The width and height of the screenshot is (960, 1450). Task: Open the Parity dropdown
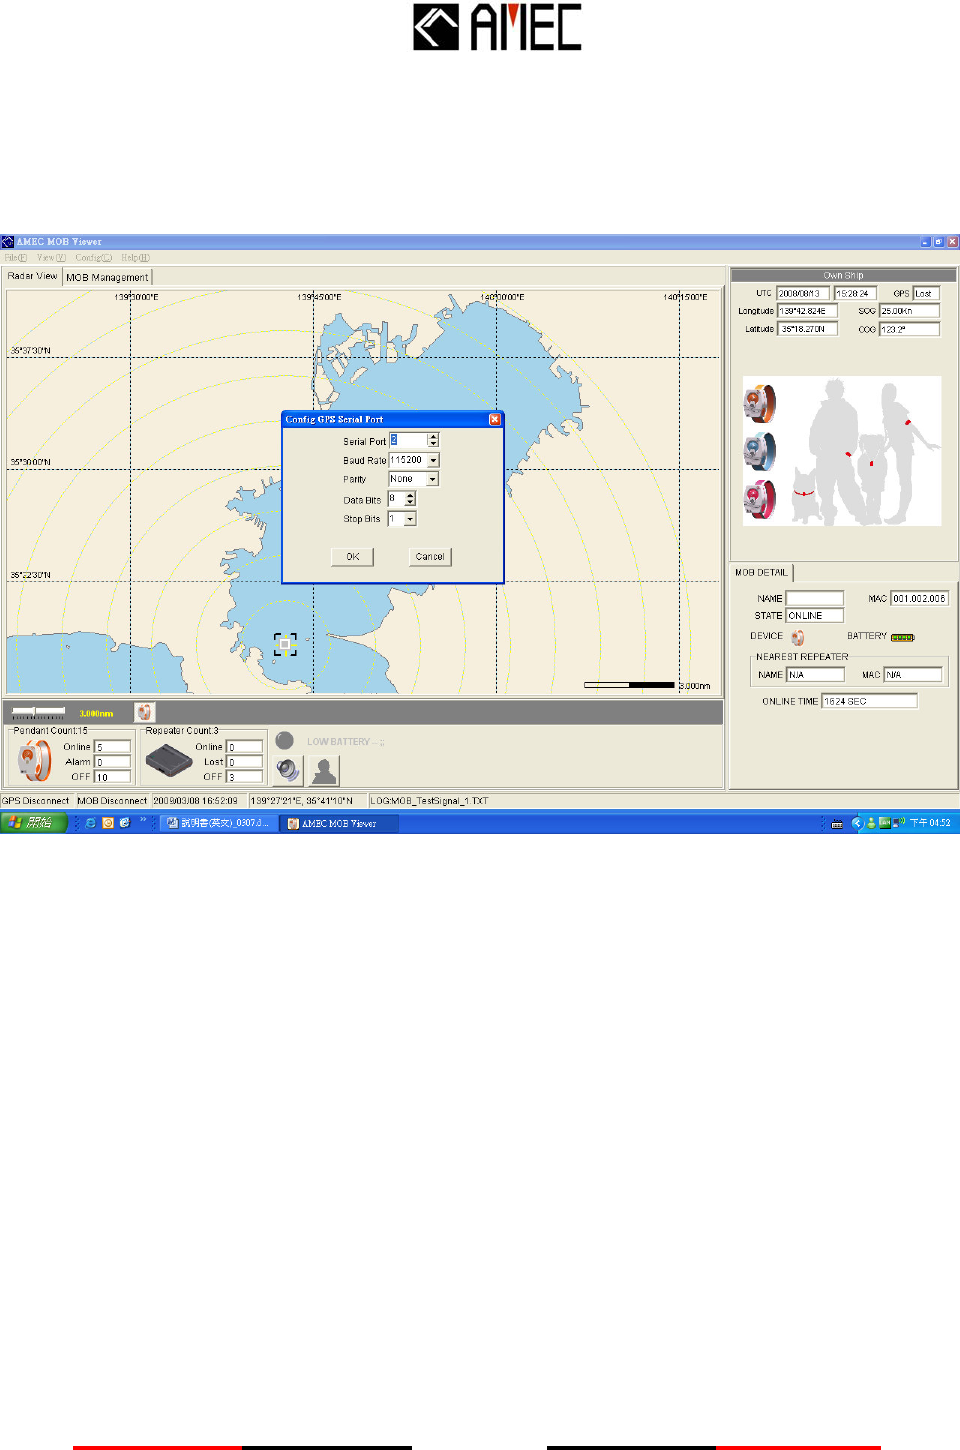tap(433, 479)
